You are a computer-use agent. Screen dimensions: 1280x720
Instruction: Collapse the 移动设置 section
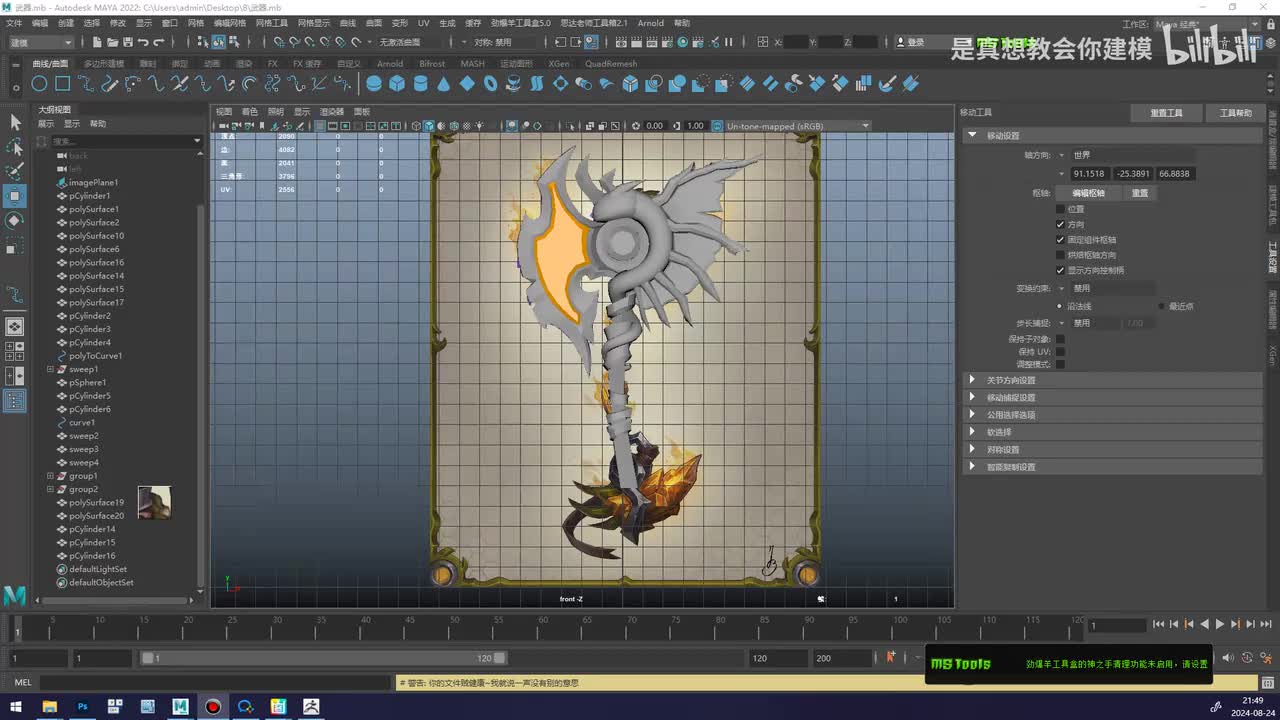972,135
